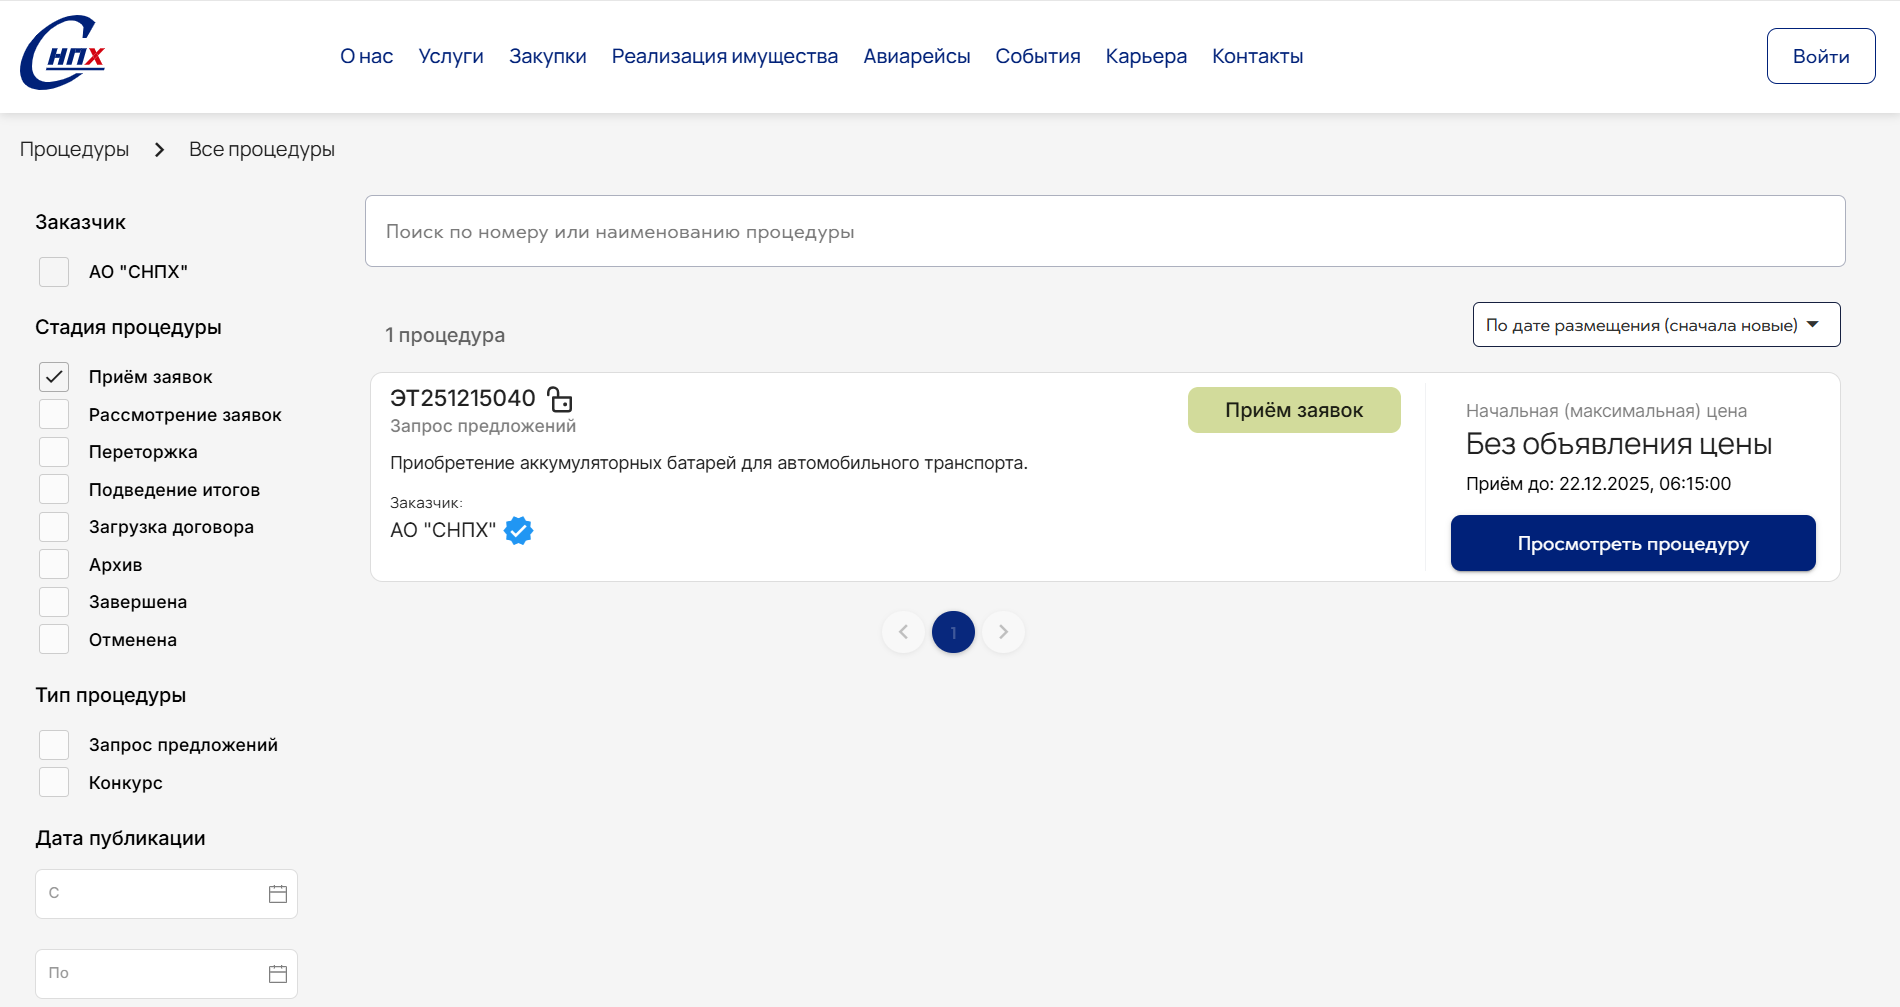Go to the previous results page

[903, 632]
